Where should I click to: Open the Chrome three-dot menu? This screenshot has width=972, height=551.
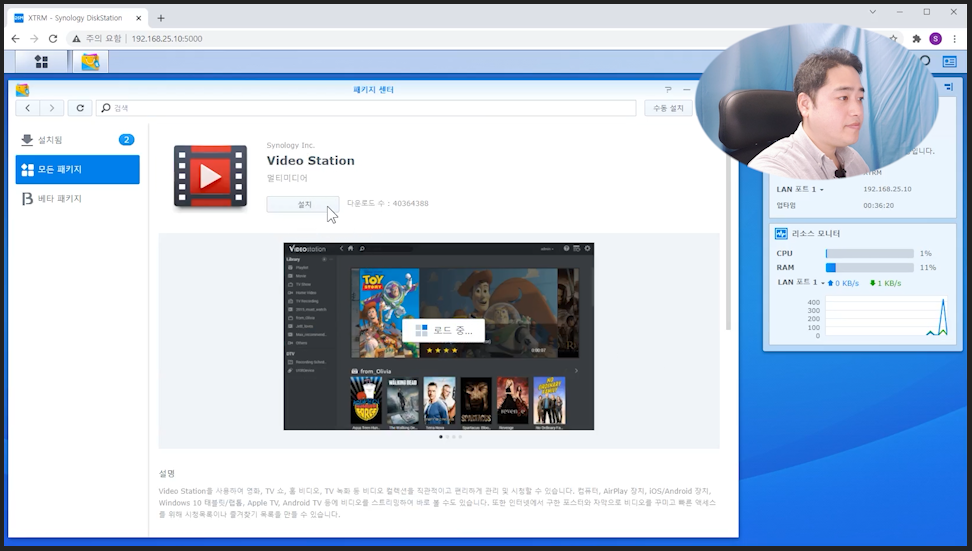[955, 38]
